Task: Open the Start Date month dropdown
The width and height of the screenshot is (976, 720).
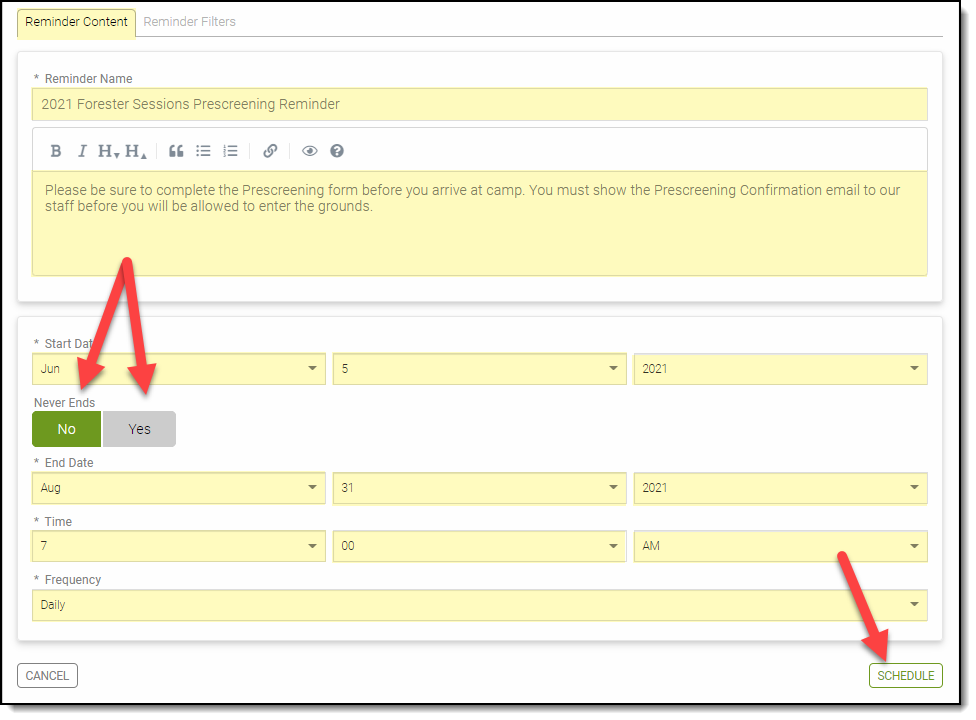Action: pyautogui.click(x=178, y=369)
